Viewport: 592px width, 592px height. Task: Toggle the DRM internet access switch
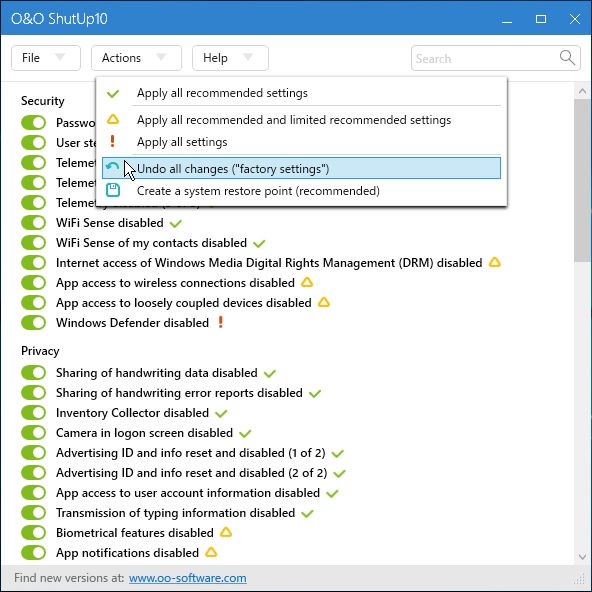coord(33,263)
